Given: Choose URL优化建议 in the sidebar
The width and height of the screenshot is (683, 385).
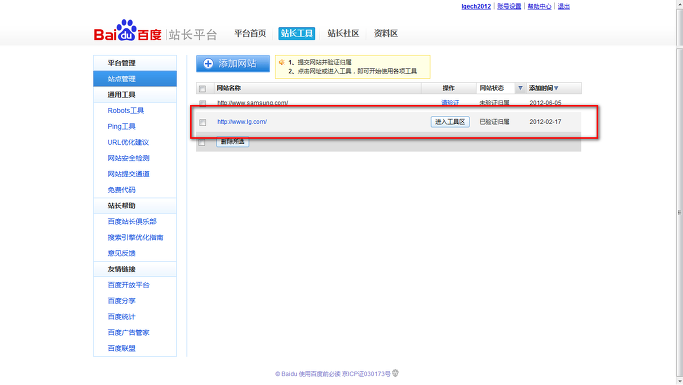Looking at the screenshot, I should [128, 142].
